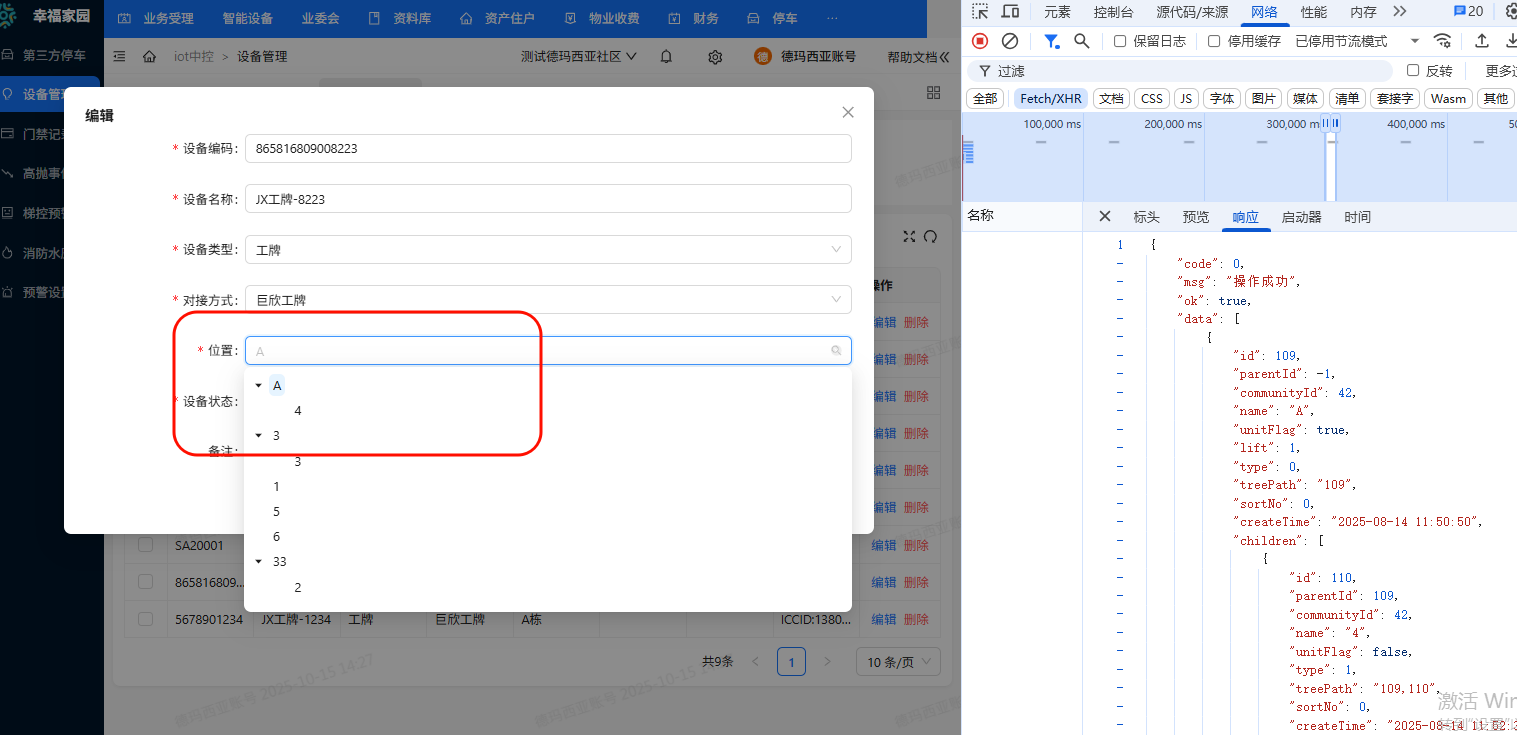This screenshot has width=1517, height=735.
Task: Enable 保留日志 checkbox
Action: (x=1120, y=41)
